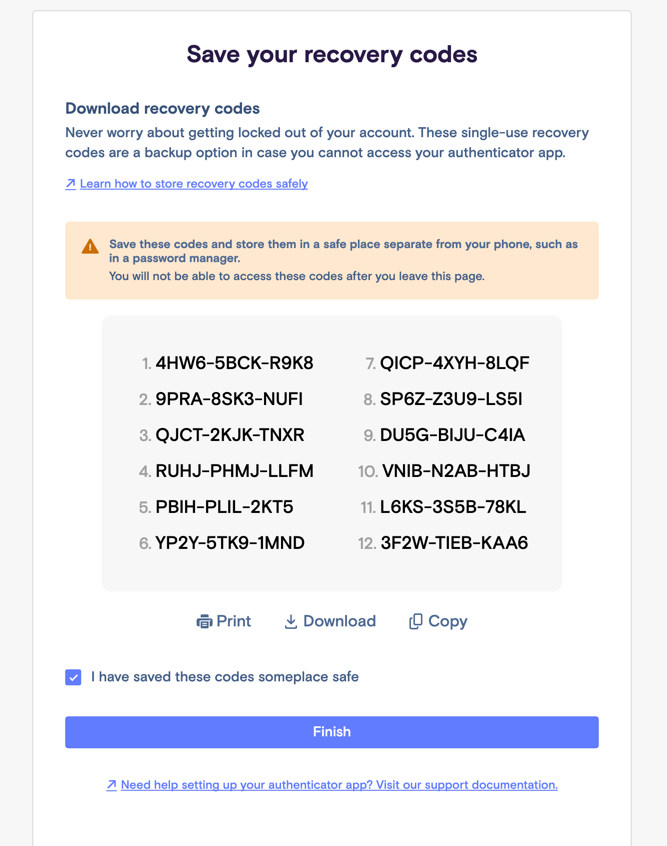Select recovery code YP2Y-5TK9-1MND

230,543
